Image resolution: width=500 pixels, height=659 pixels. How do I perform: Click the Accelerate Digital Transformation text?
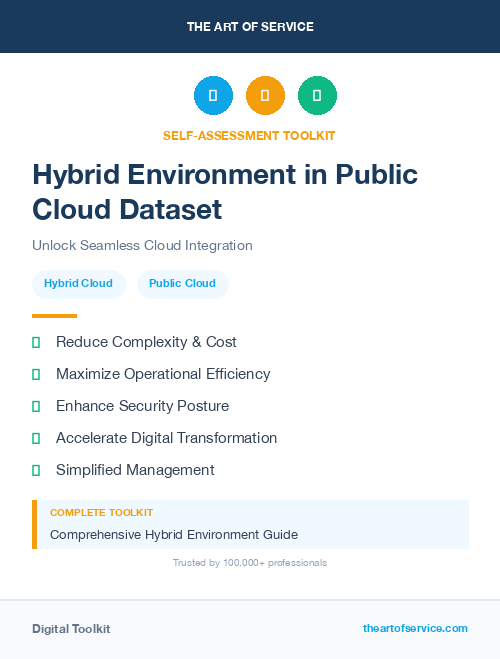coord(166,438)
